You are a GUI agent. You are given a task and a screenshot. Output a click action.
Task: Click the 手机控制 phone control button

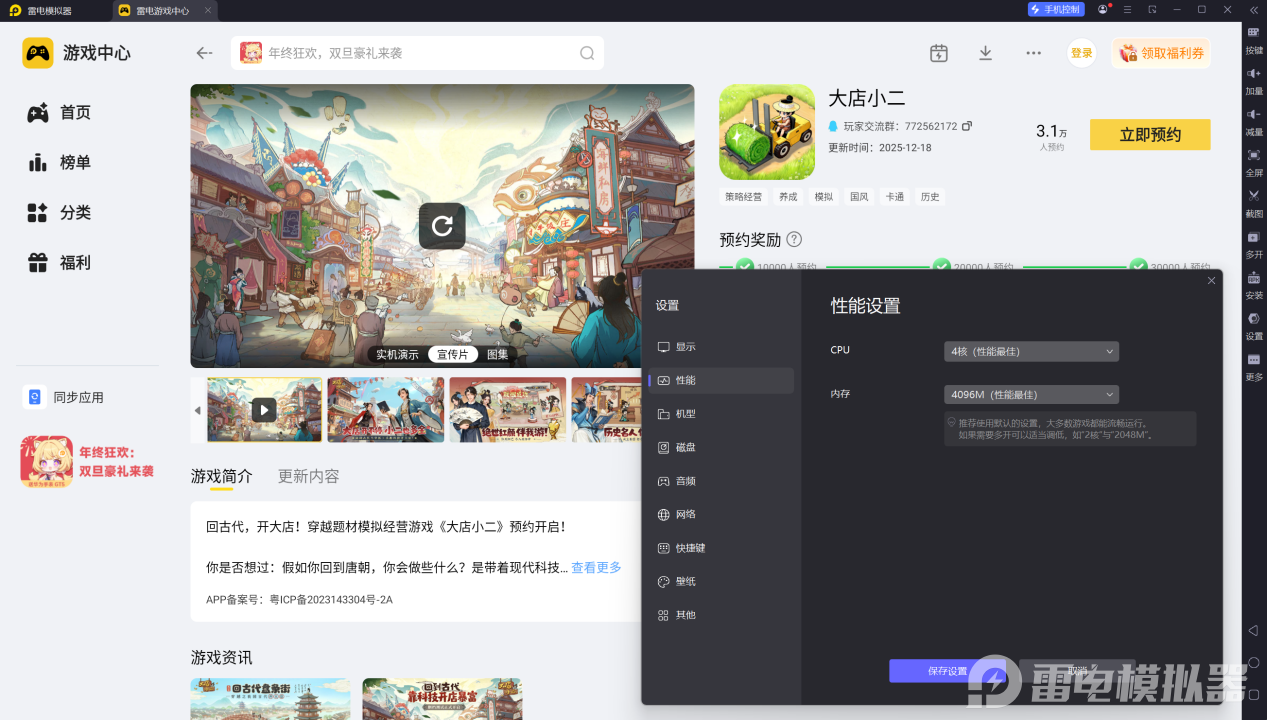pyautogui.click(x=1056, y=9)
